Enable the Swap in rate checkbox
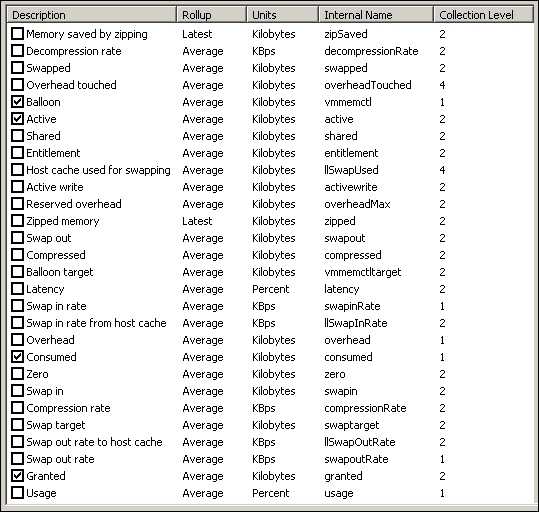The height and width of the screenshot is (512, 539). 17,306
